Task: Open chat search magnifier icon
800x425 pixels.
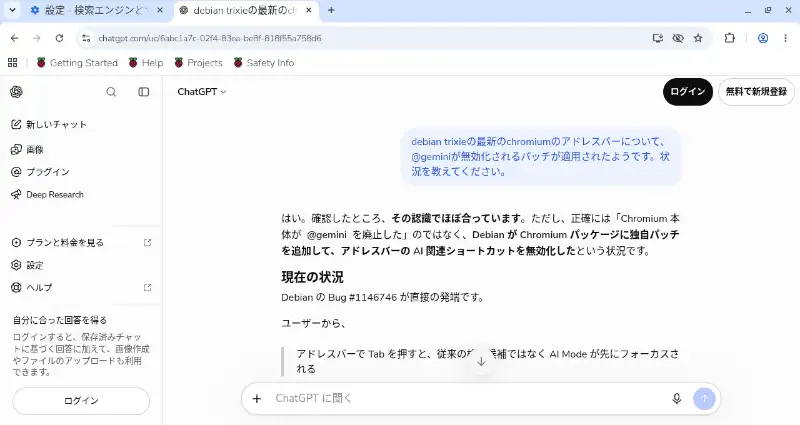Action: [111, 92]
